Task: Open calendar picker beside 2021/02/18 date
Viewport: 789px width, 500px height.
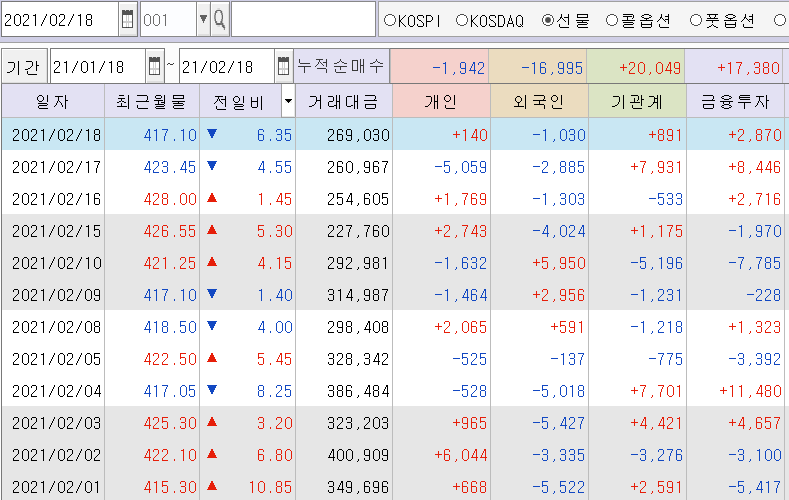Action: [x=128, y=19]
